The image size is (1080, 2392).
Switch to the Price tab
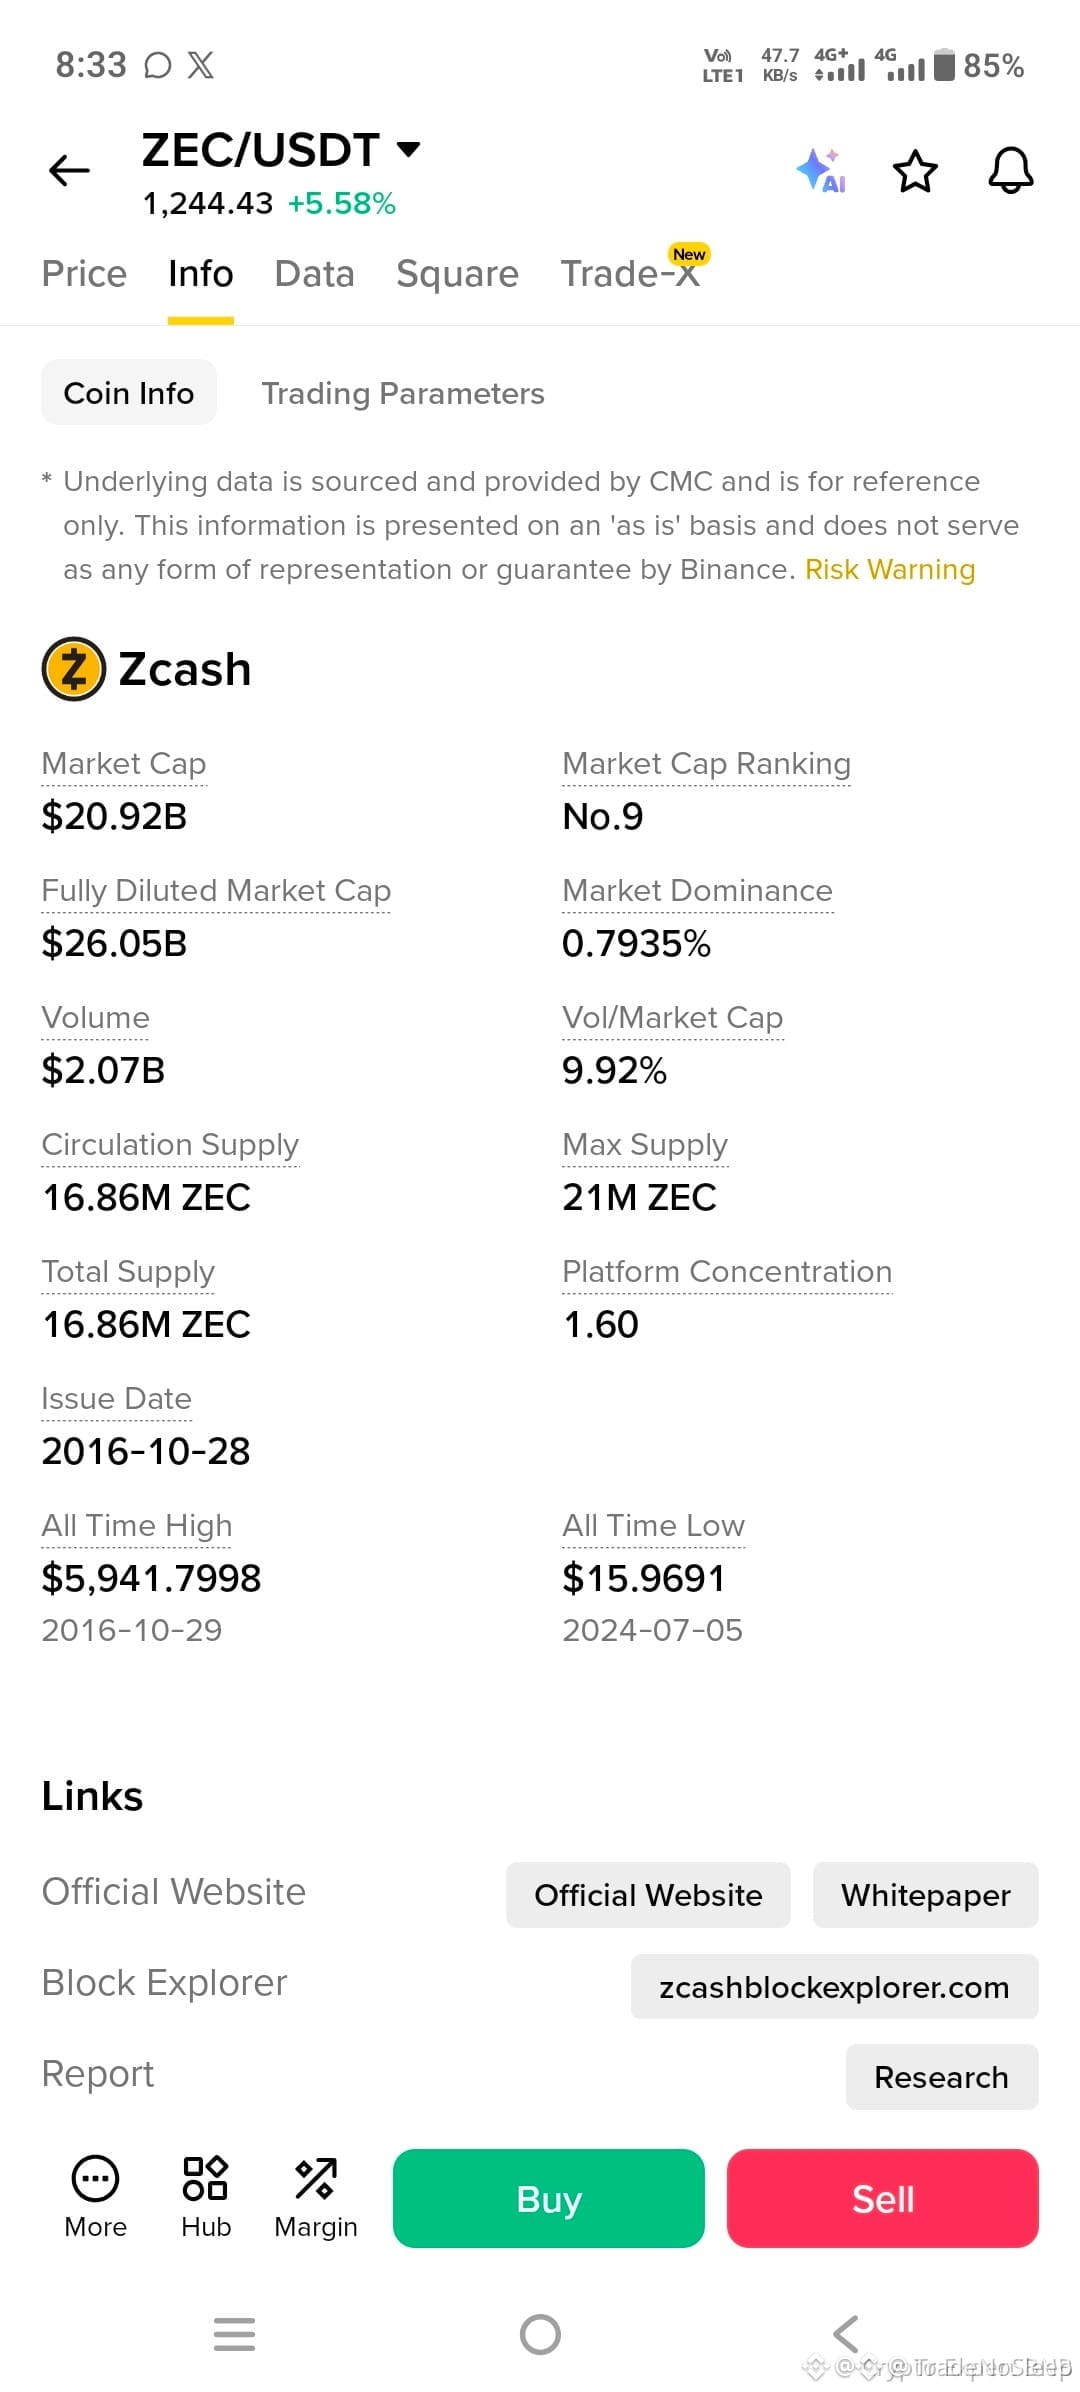click(84, 274)
